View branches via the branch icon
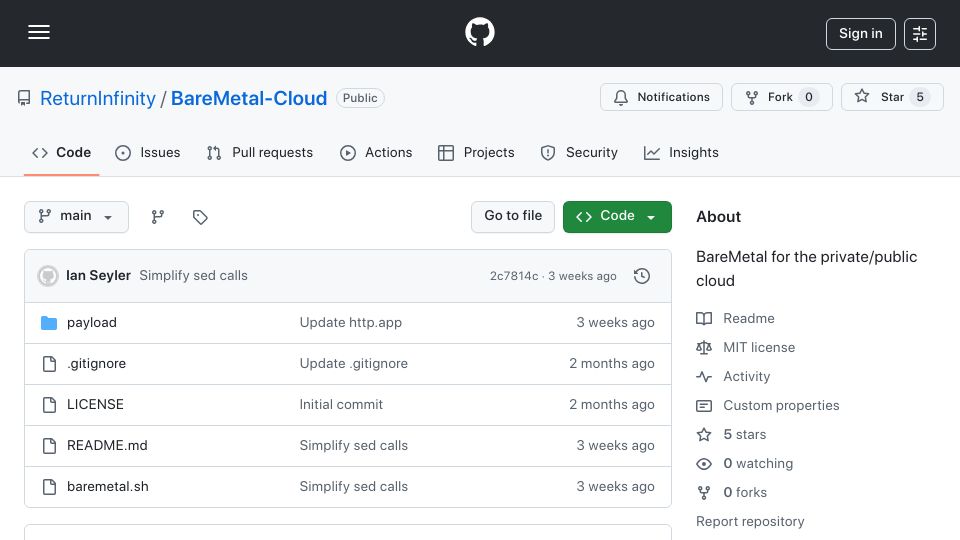 point(158,217)
